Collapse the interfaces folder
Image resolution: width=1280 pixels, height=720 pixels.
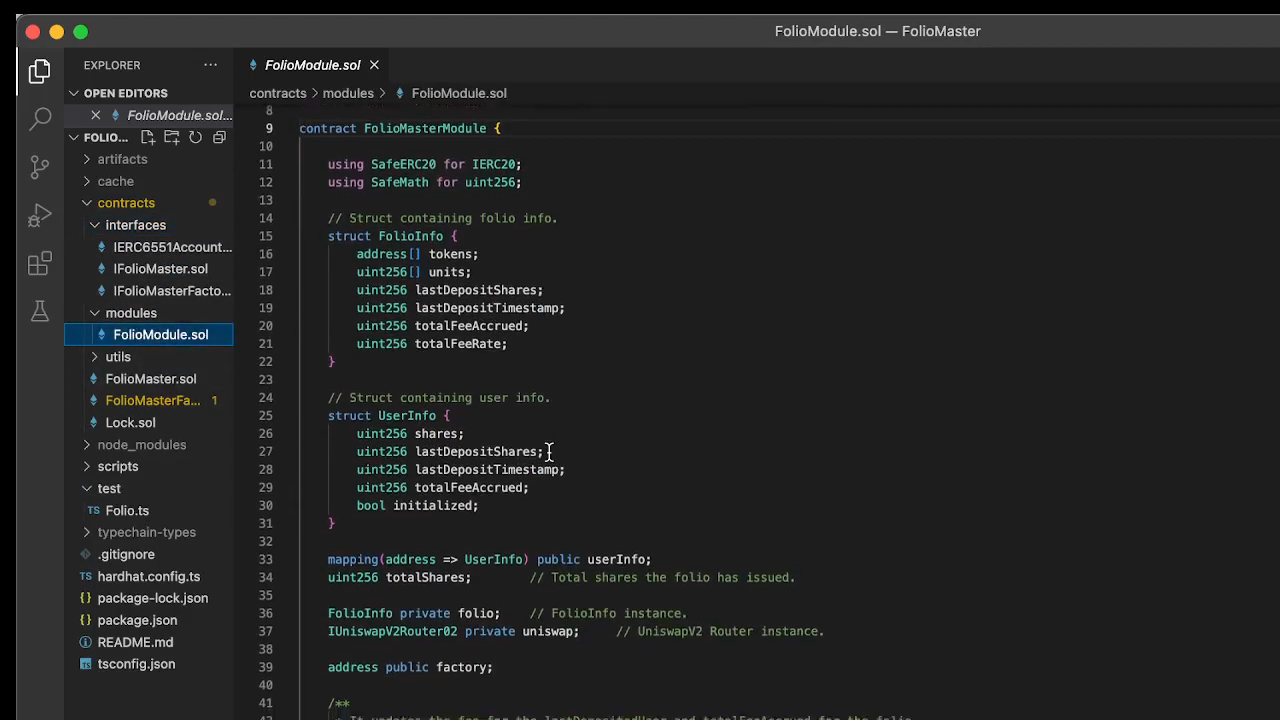[136, 225]
